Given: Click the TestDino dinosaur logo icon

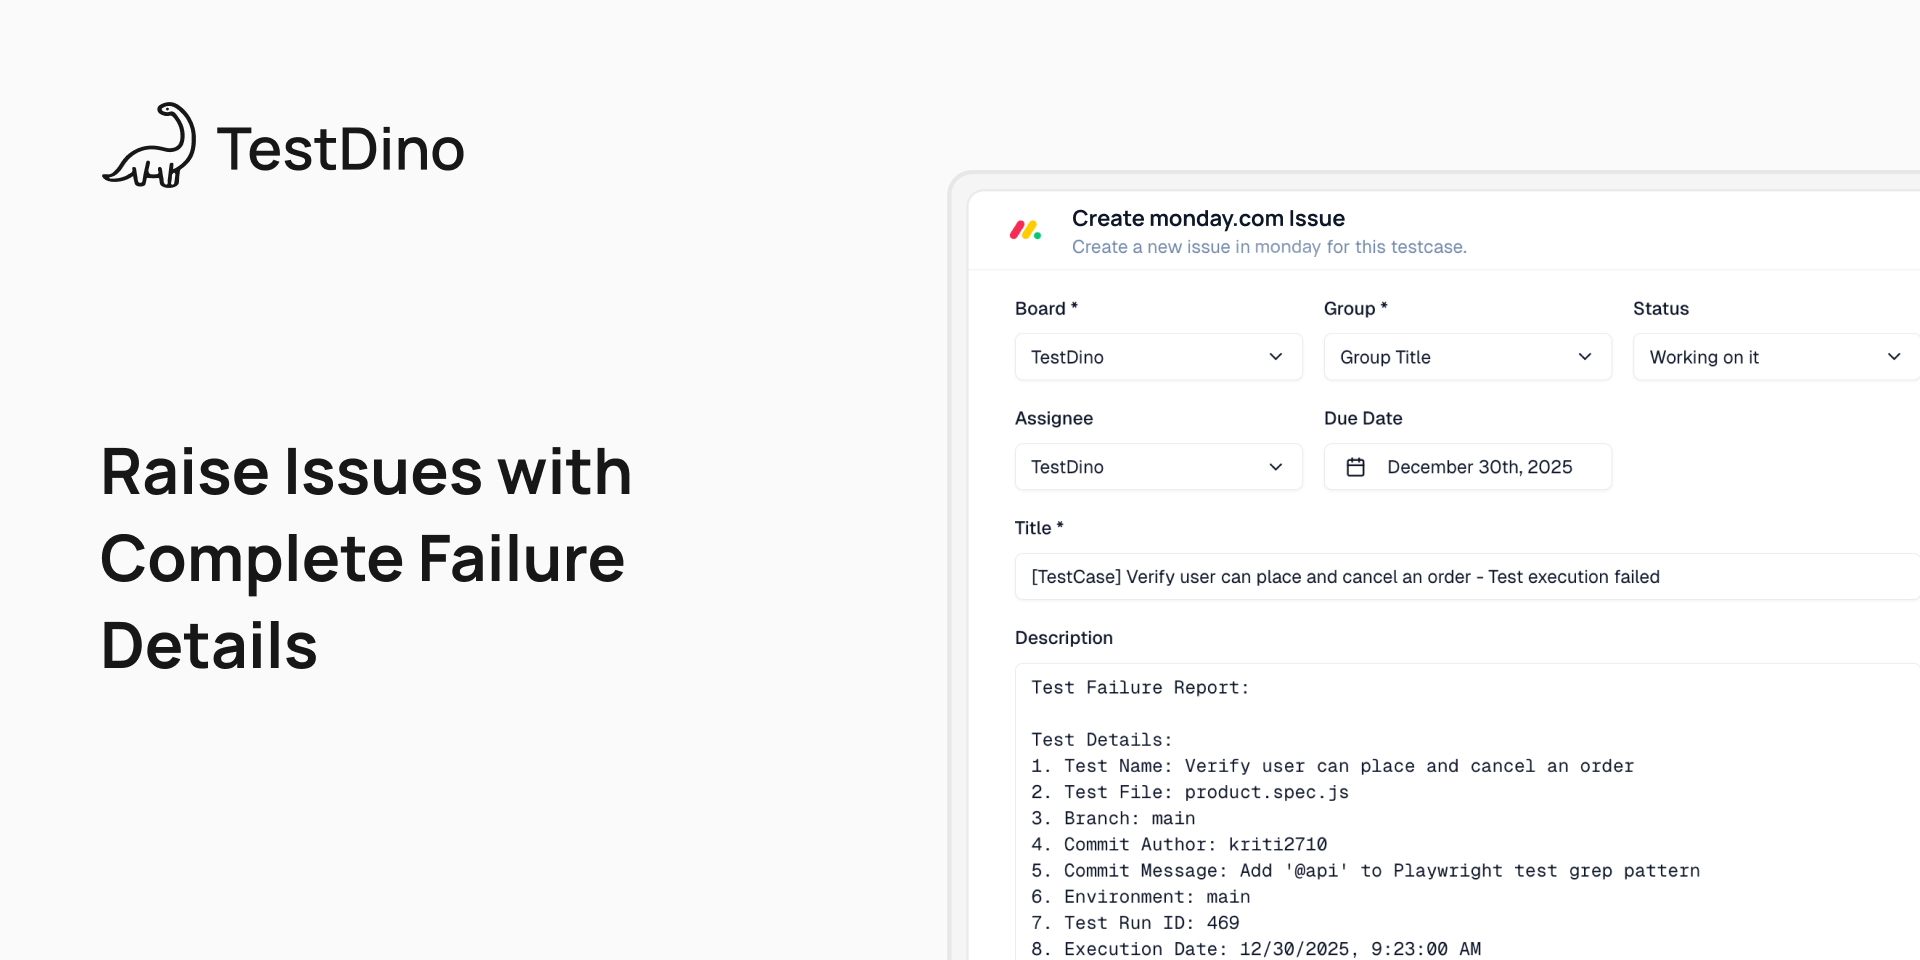Looking at the screenshot, I should pyautogui.click(x=150, y=146).
